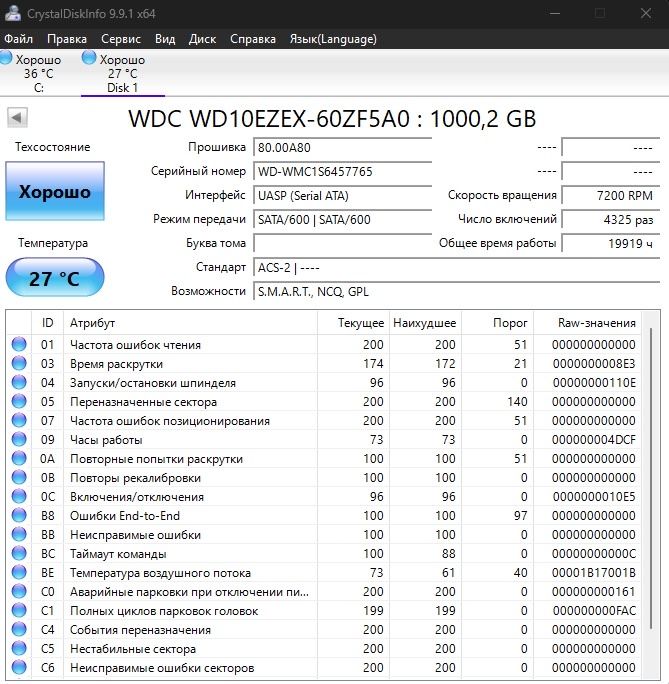Click status orb for attribute 0B recalibration retries
The height and width of the screenshot is (684, 669).
point(19,477)
